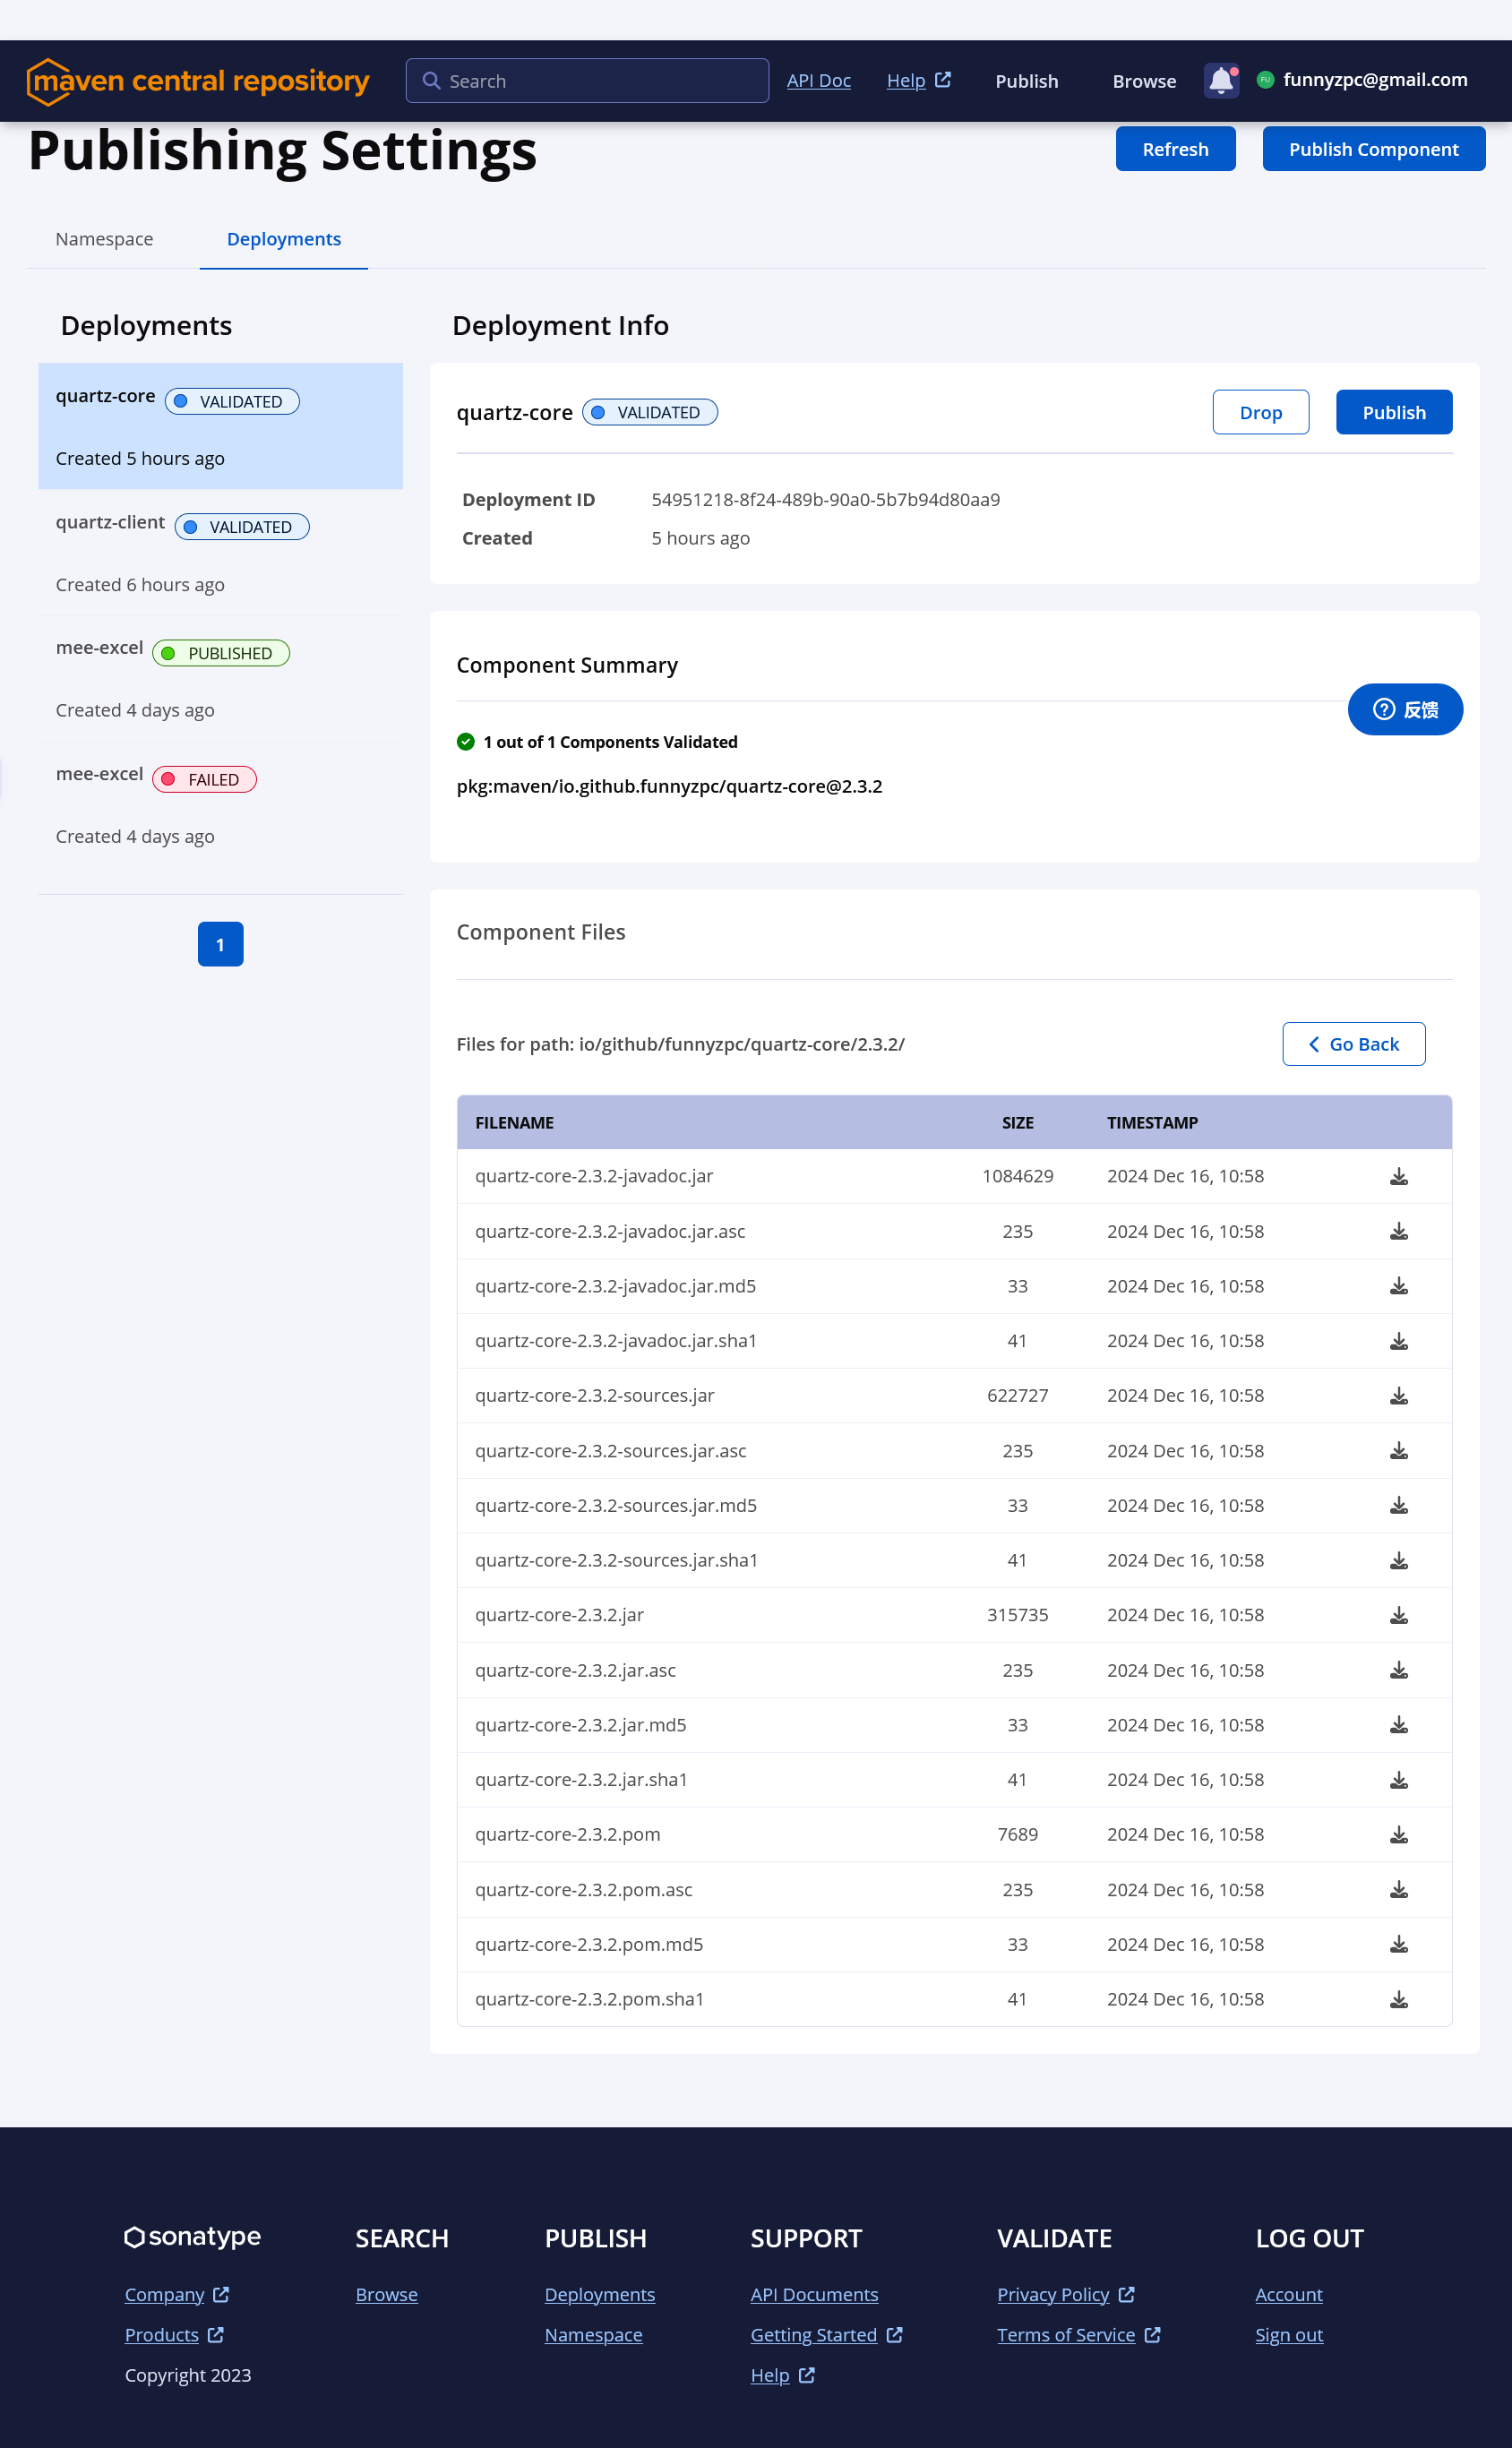Viewport: 1512px width, 2448px height.
Task: Open Terms of Service footer link
Action: (x=1078, y=2334)
